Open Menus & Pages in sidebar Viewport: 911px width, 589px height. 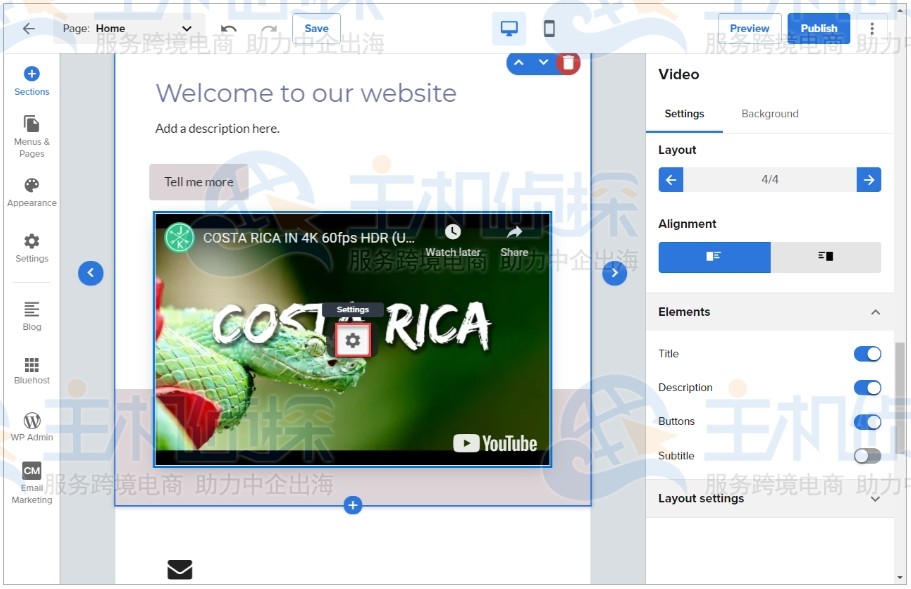[x=32, y=135]
